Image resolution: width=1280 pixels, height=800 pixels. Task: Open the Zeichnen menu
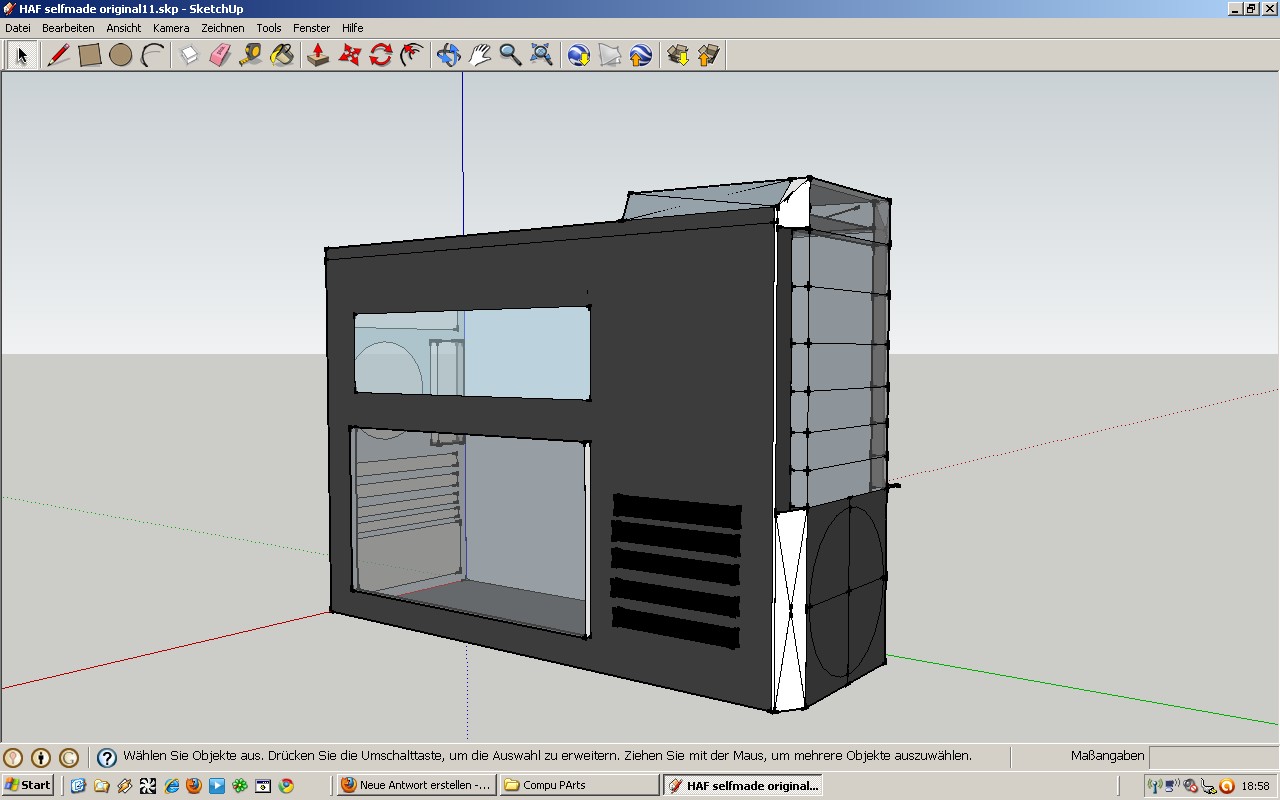click(222, 28)
